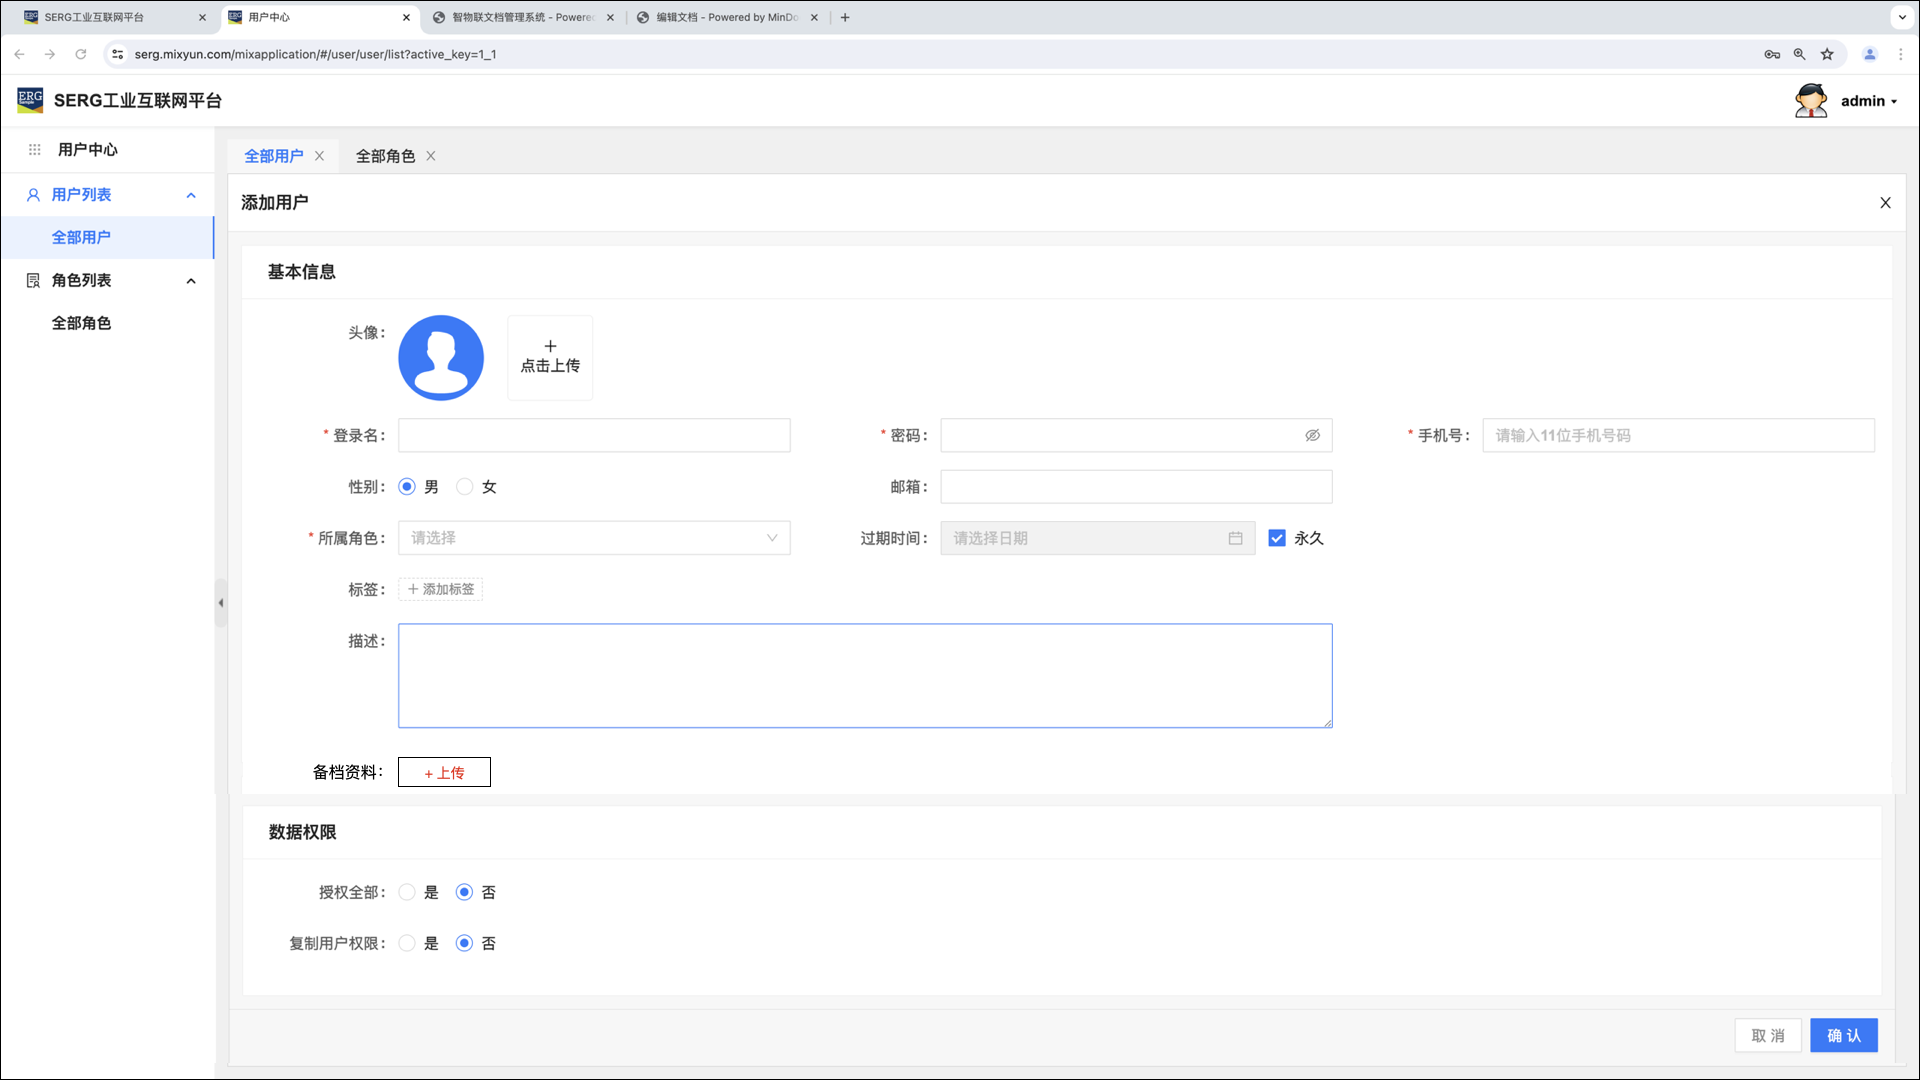Collapse the sidebar using the left arrow handle

pos(221,603)
